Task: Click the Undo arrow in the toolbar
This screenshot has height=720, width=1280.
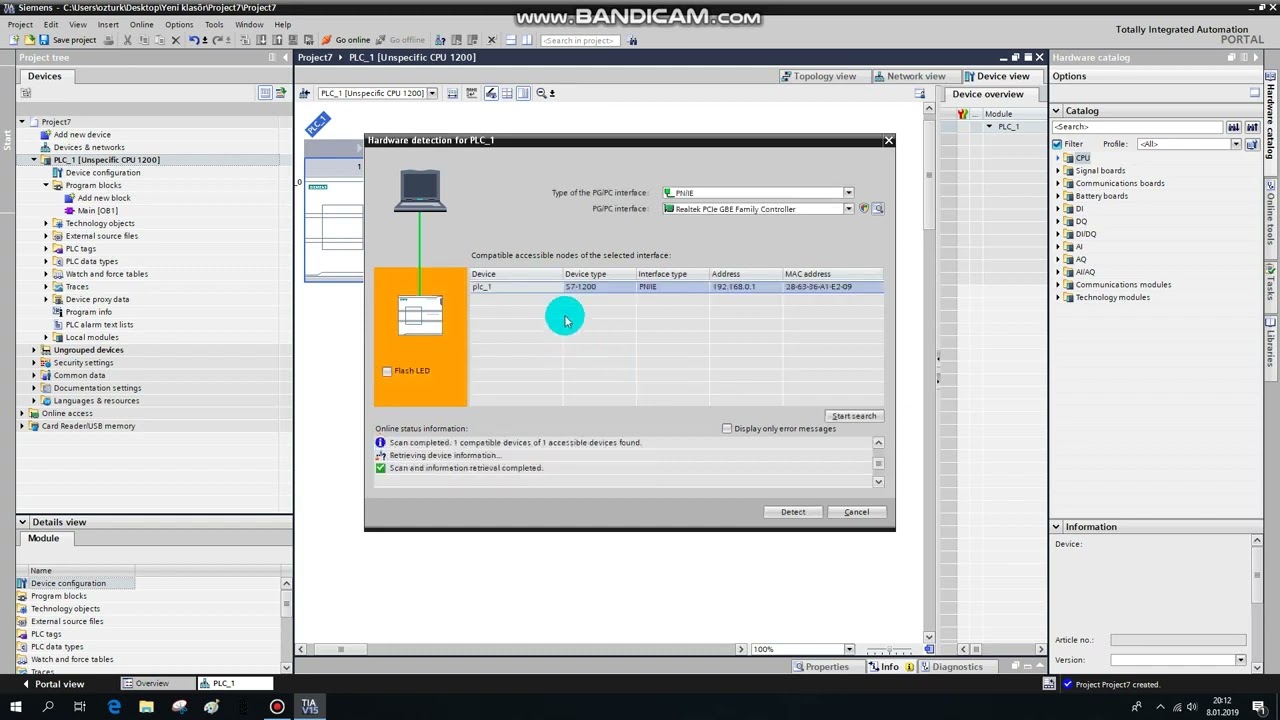Action: pyautogui.click(x=193, y=40)
